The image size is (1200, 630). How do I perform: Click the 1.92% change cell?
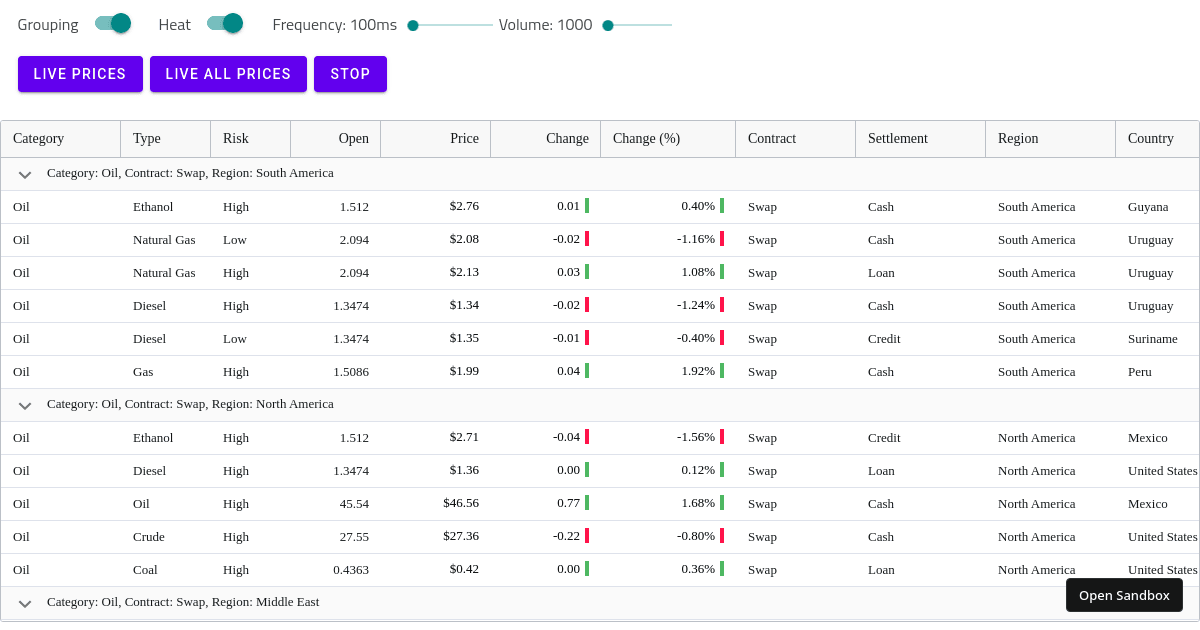tap(668, 372)
